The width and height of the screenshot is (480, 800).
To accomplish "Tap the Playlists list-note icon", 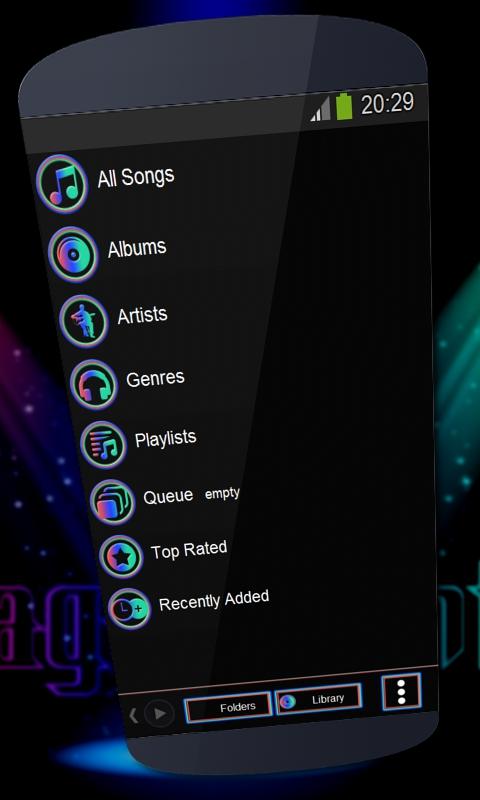I will click(x=104, y=445).
